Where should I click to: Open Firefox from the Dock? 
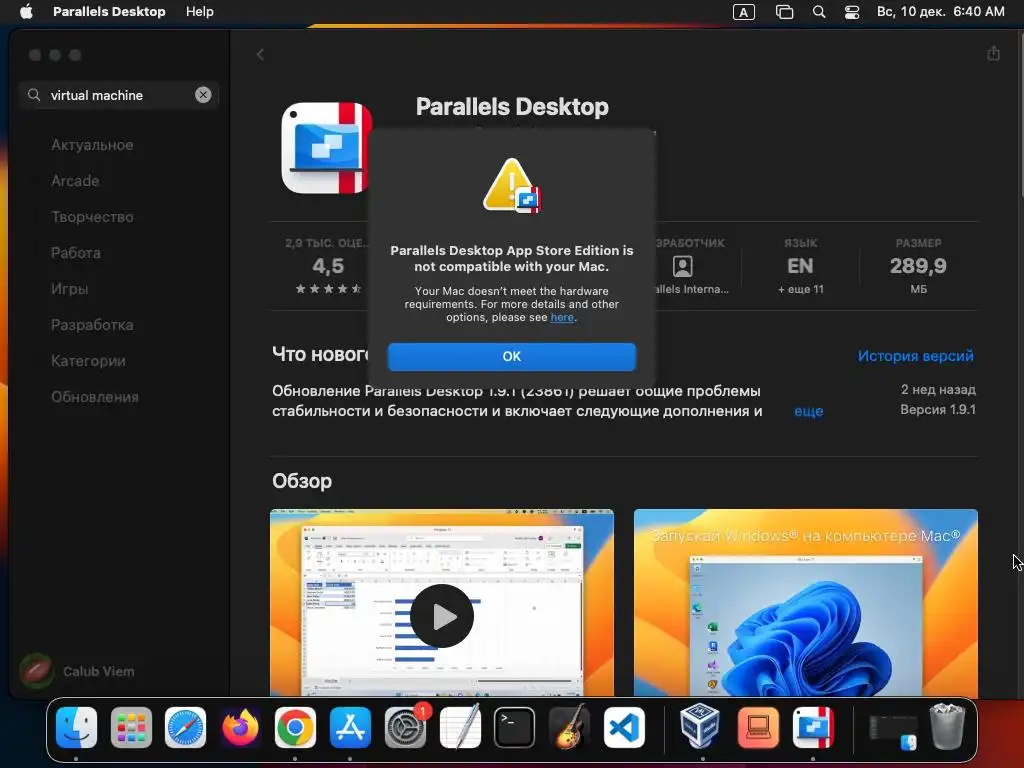click(x=240, y=727)
